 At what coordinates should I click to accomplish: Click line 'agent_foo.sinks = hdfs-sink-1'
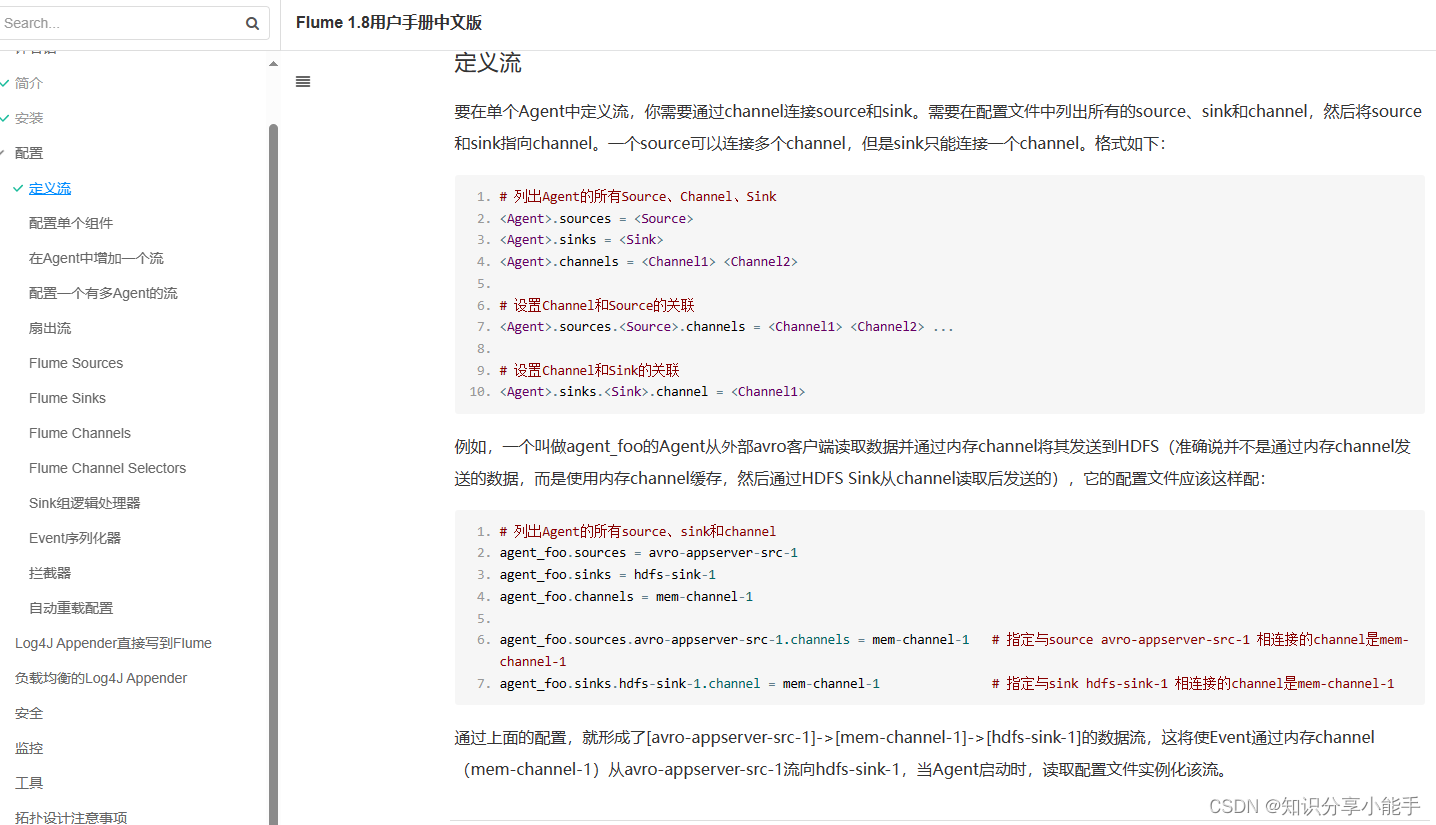[x=608, y=575]
